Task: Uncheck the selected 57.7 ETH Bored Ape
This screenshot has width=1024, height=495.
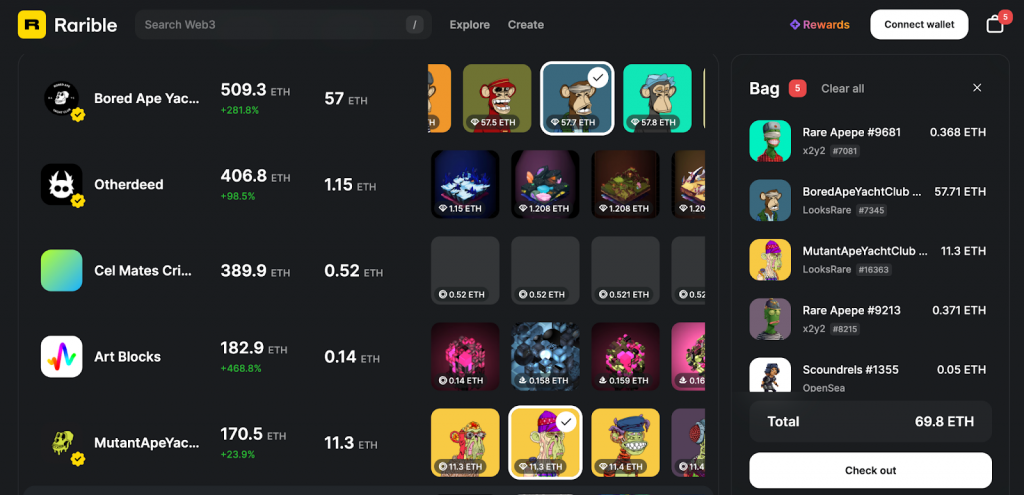Action: click(x=577, y=98)
